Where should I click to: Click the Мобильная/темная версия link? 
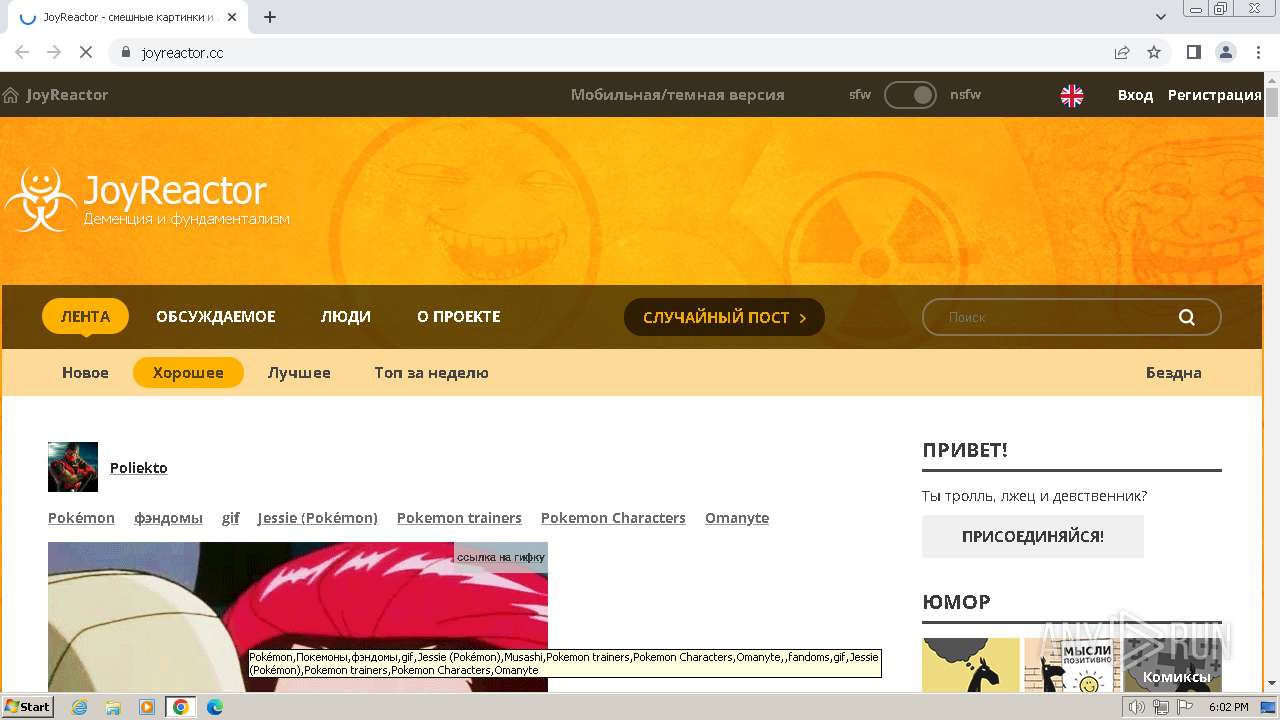677,95
